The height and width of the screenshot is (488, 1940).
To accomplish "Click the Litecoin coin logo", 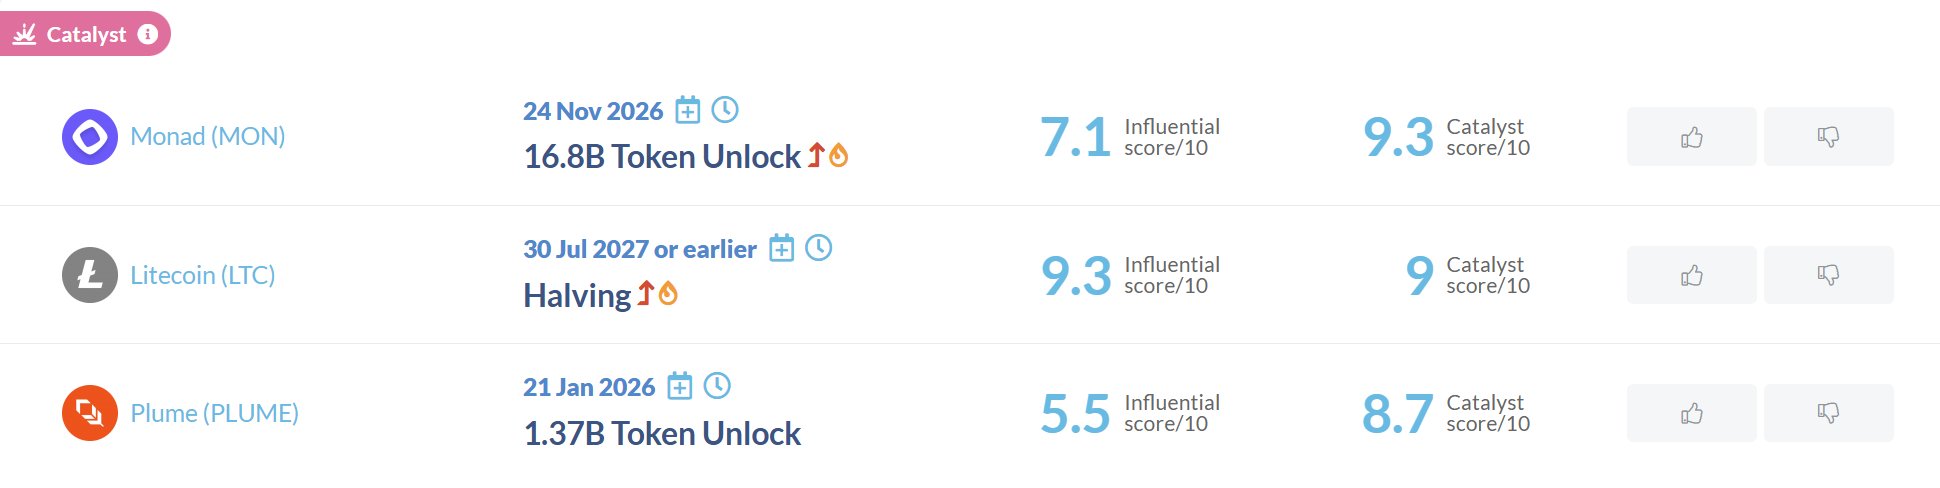I will [x=90, y=275].
